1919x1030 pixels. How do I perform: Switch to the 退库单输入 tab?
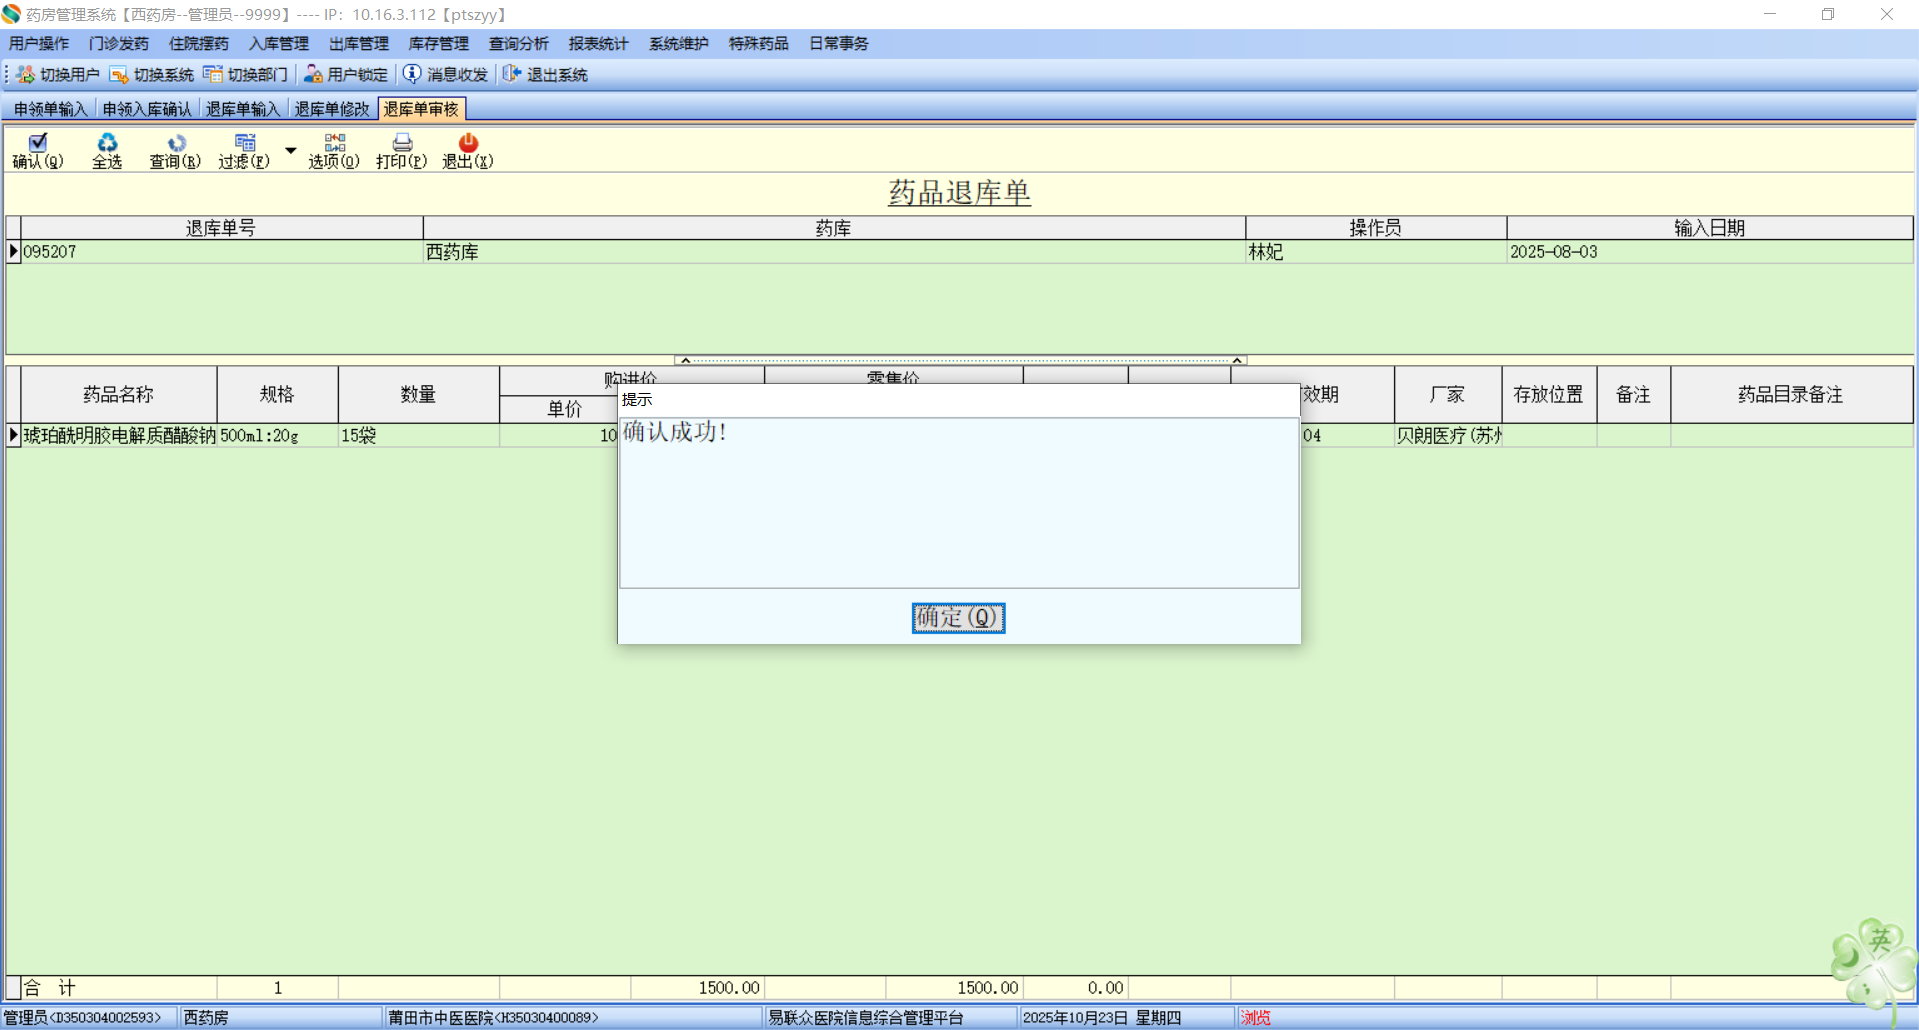tap(243, 109)
